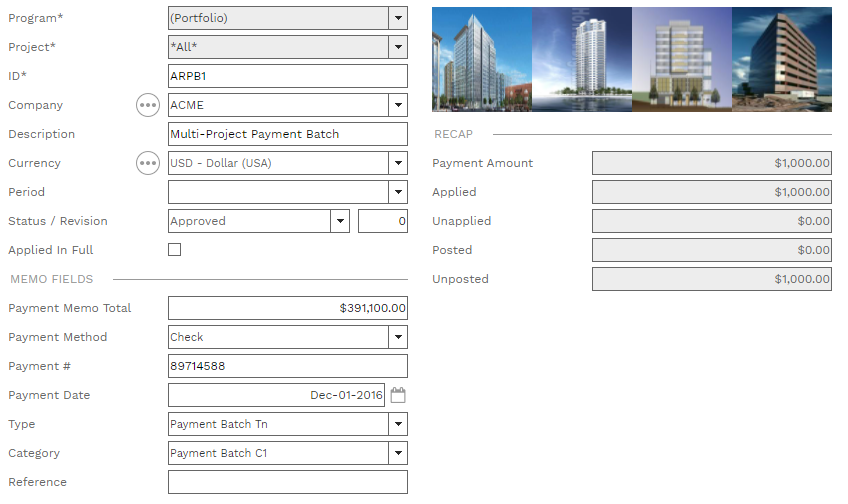Expand the Company ACME dropdown

coord(398,105)
